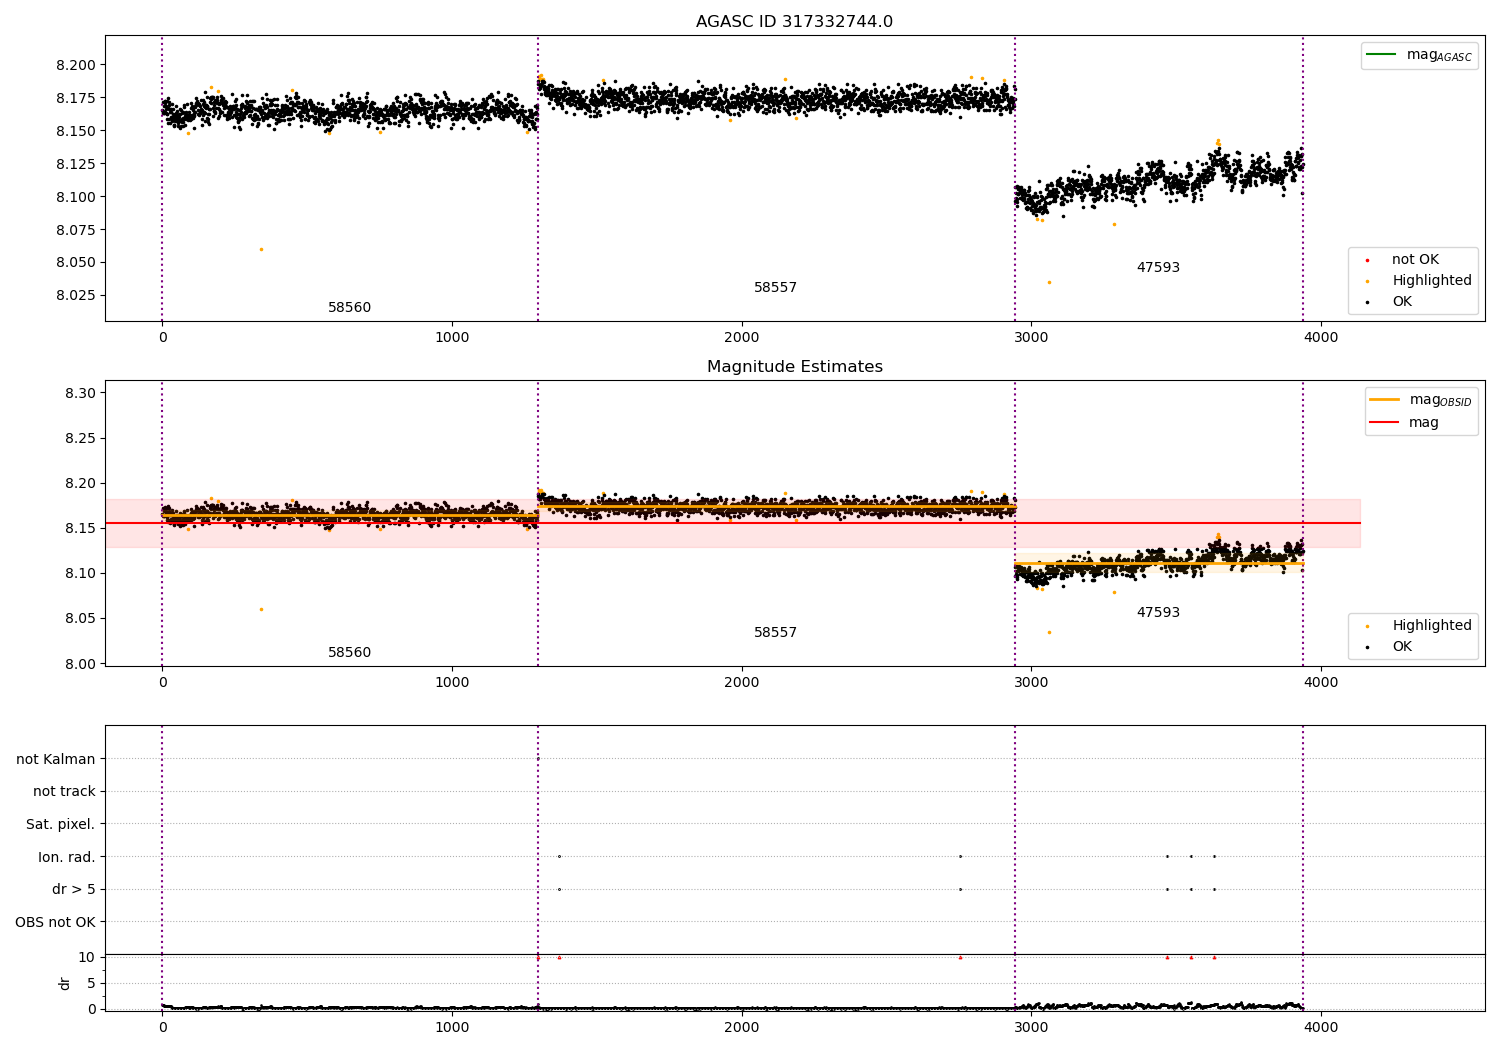Click the red dot marker beside "not OK"

click(1367, 260)
